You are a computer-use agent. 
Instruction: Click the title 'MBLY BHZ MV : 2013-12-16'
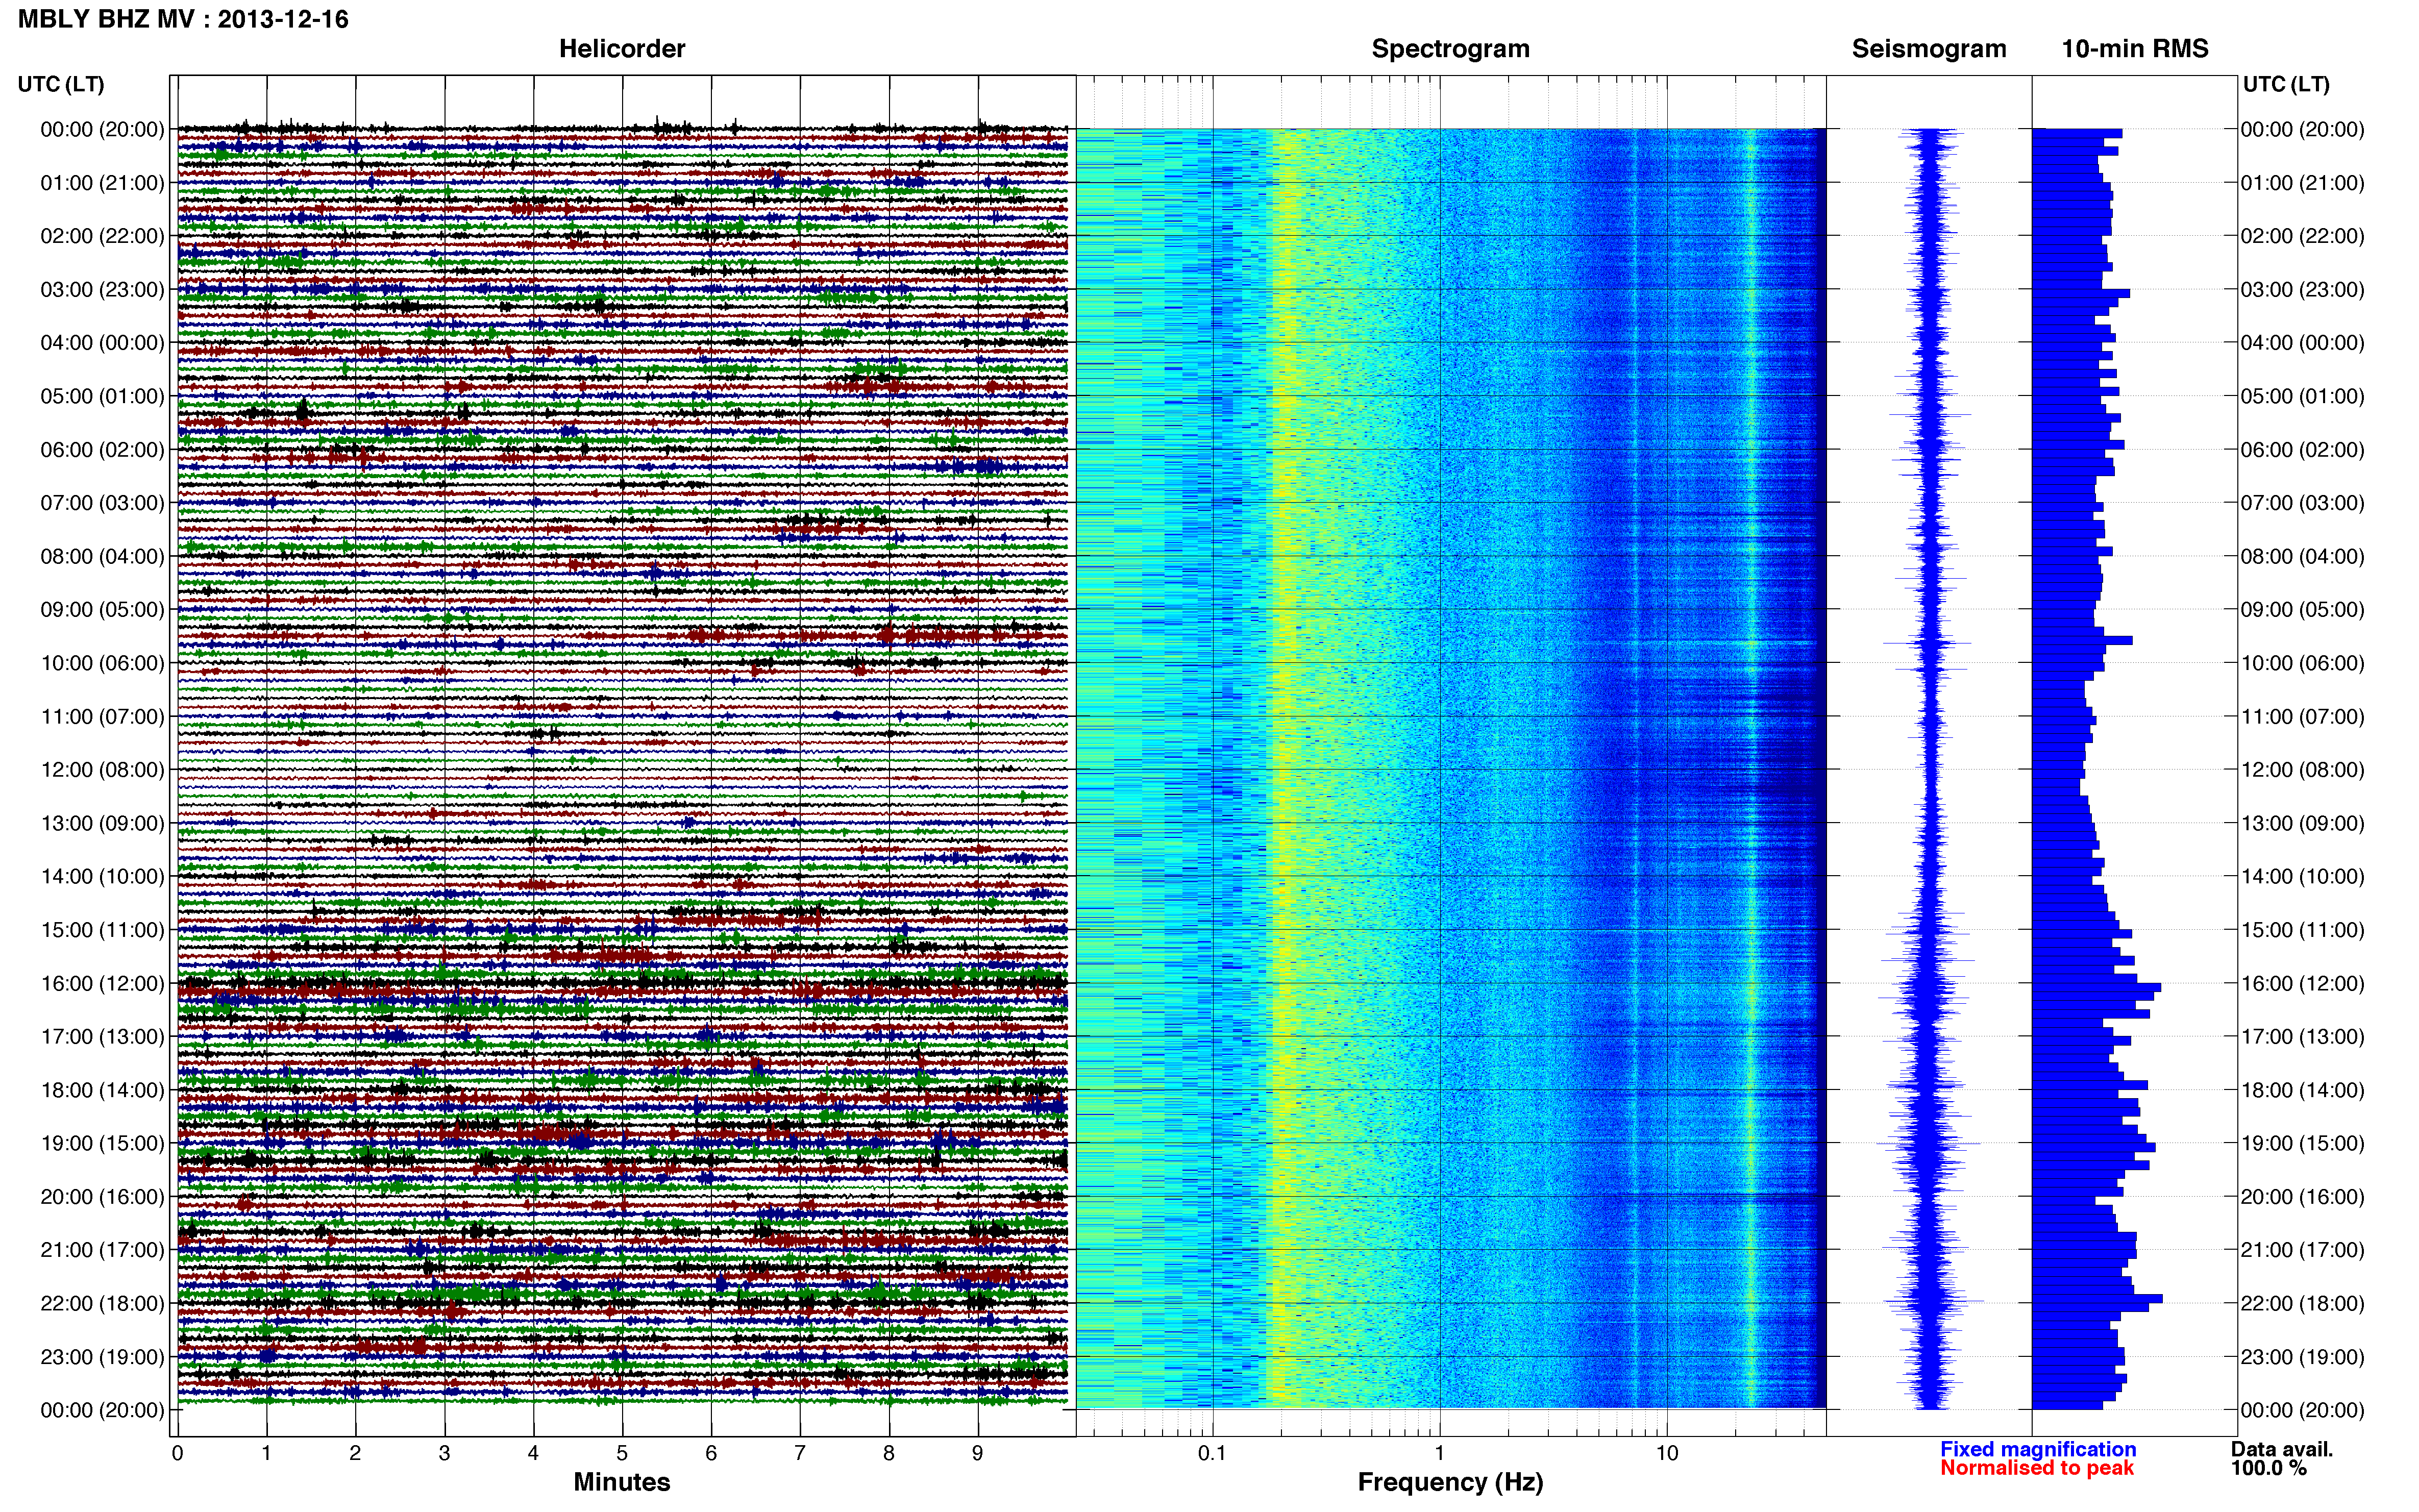[183, 19]
